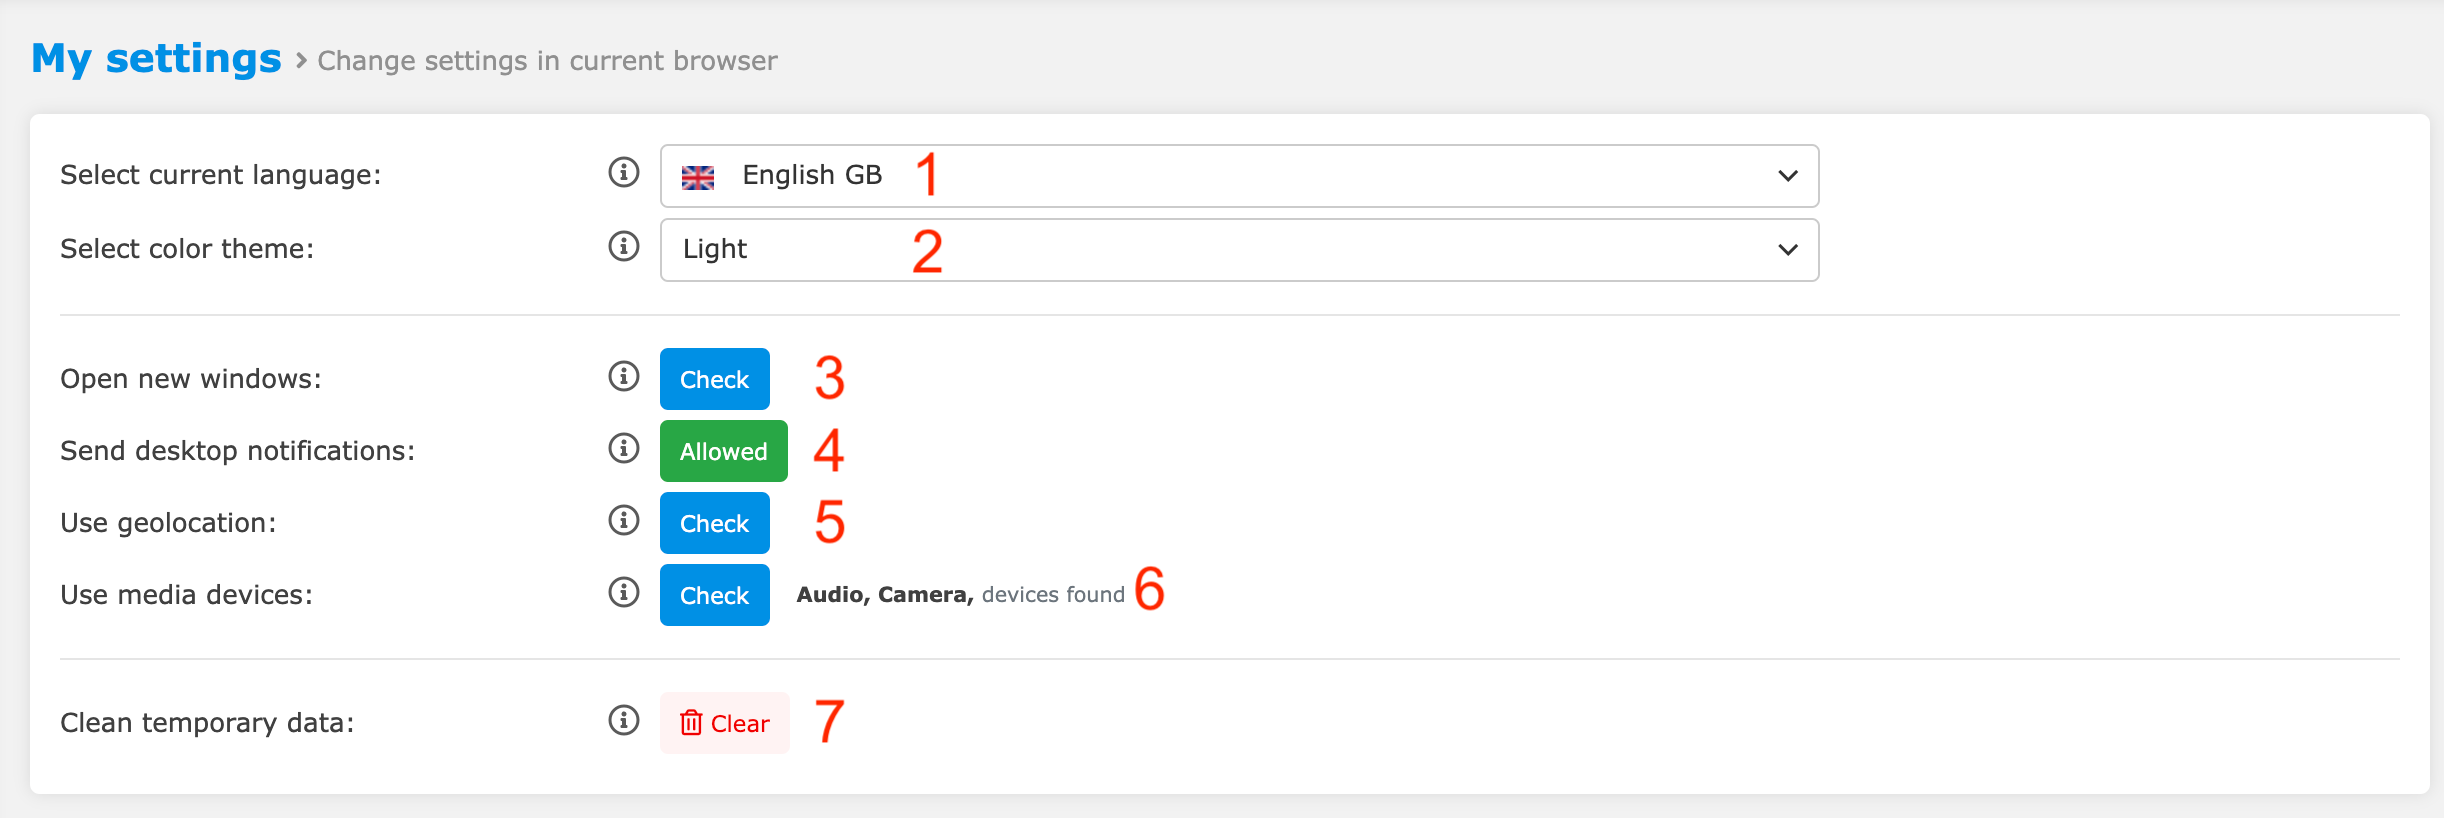Select breadcrumb item Change settings in current browser
The image size is (2444, 818).
(546, 61)
